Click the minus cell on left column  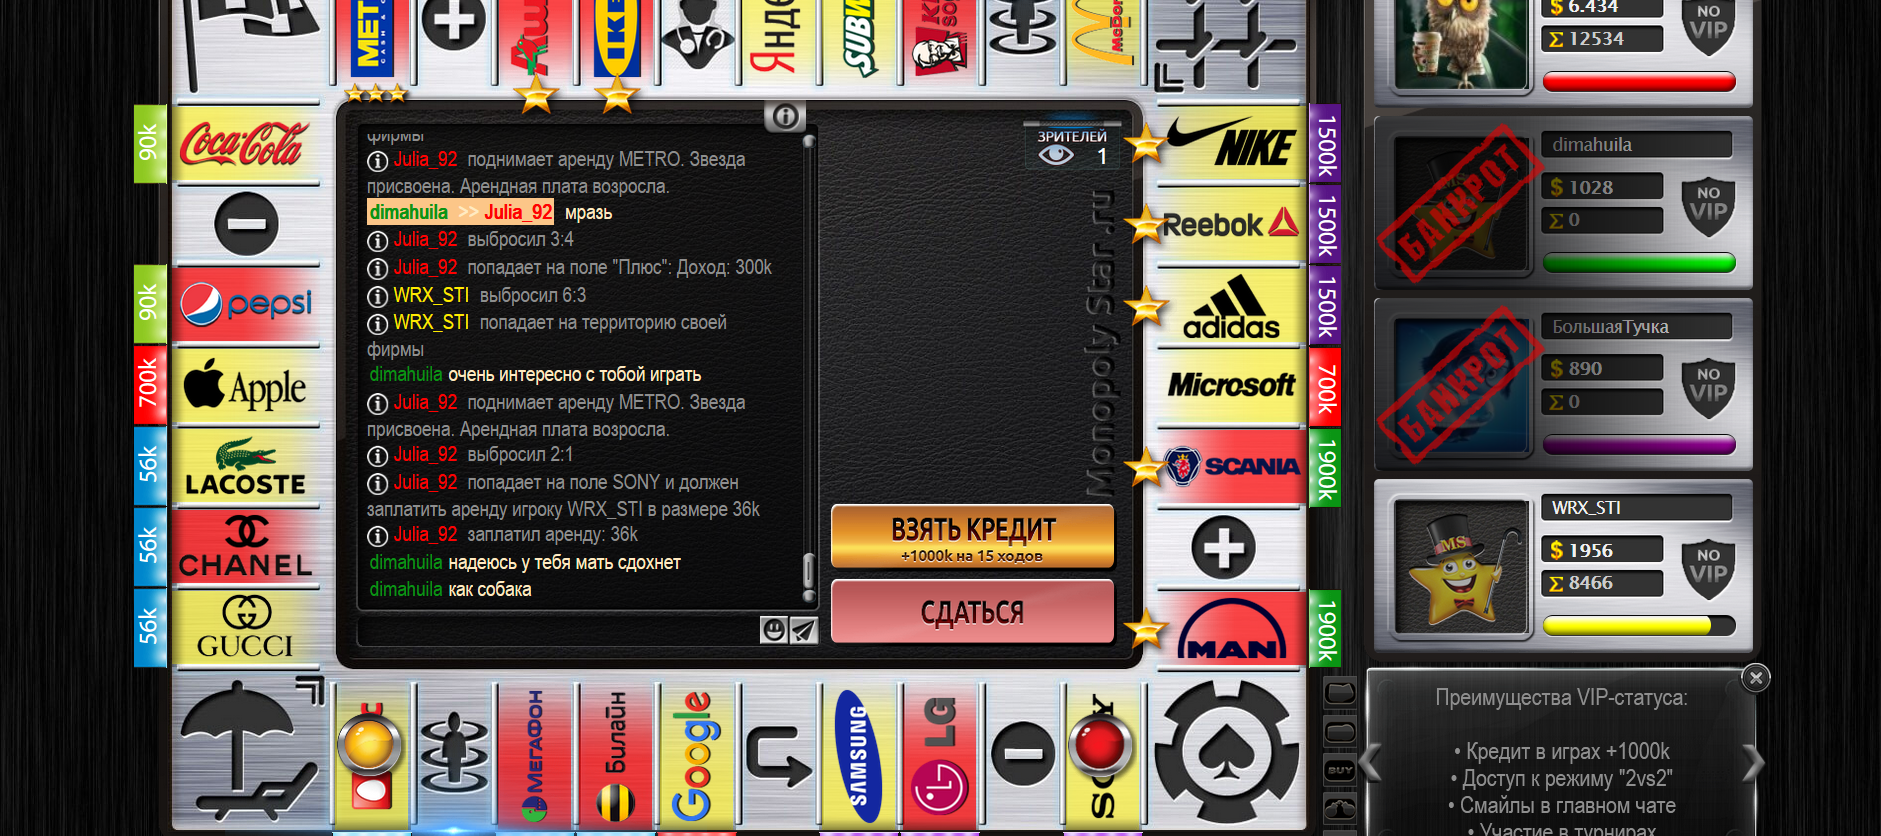pyautogui.click(x=246, y=224)
